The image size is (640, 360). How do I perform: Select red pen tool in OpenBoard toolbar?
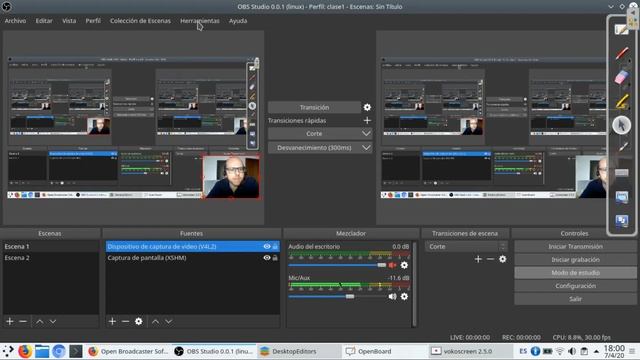622,53
